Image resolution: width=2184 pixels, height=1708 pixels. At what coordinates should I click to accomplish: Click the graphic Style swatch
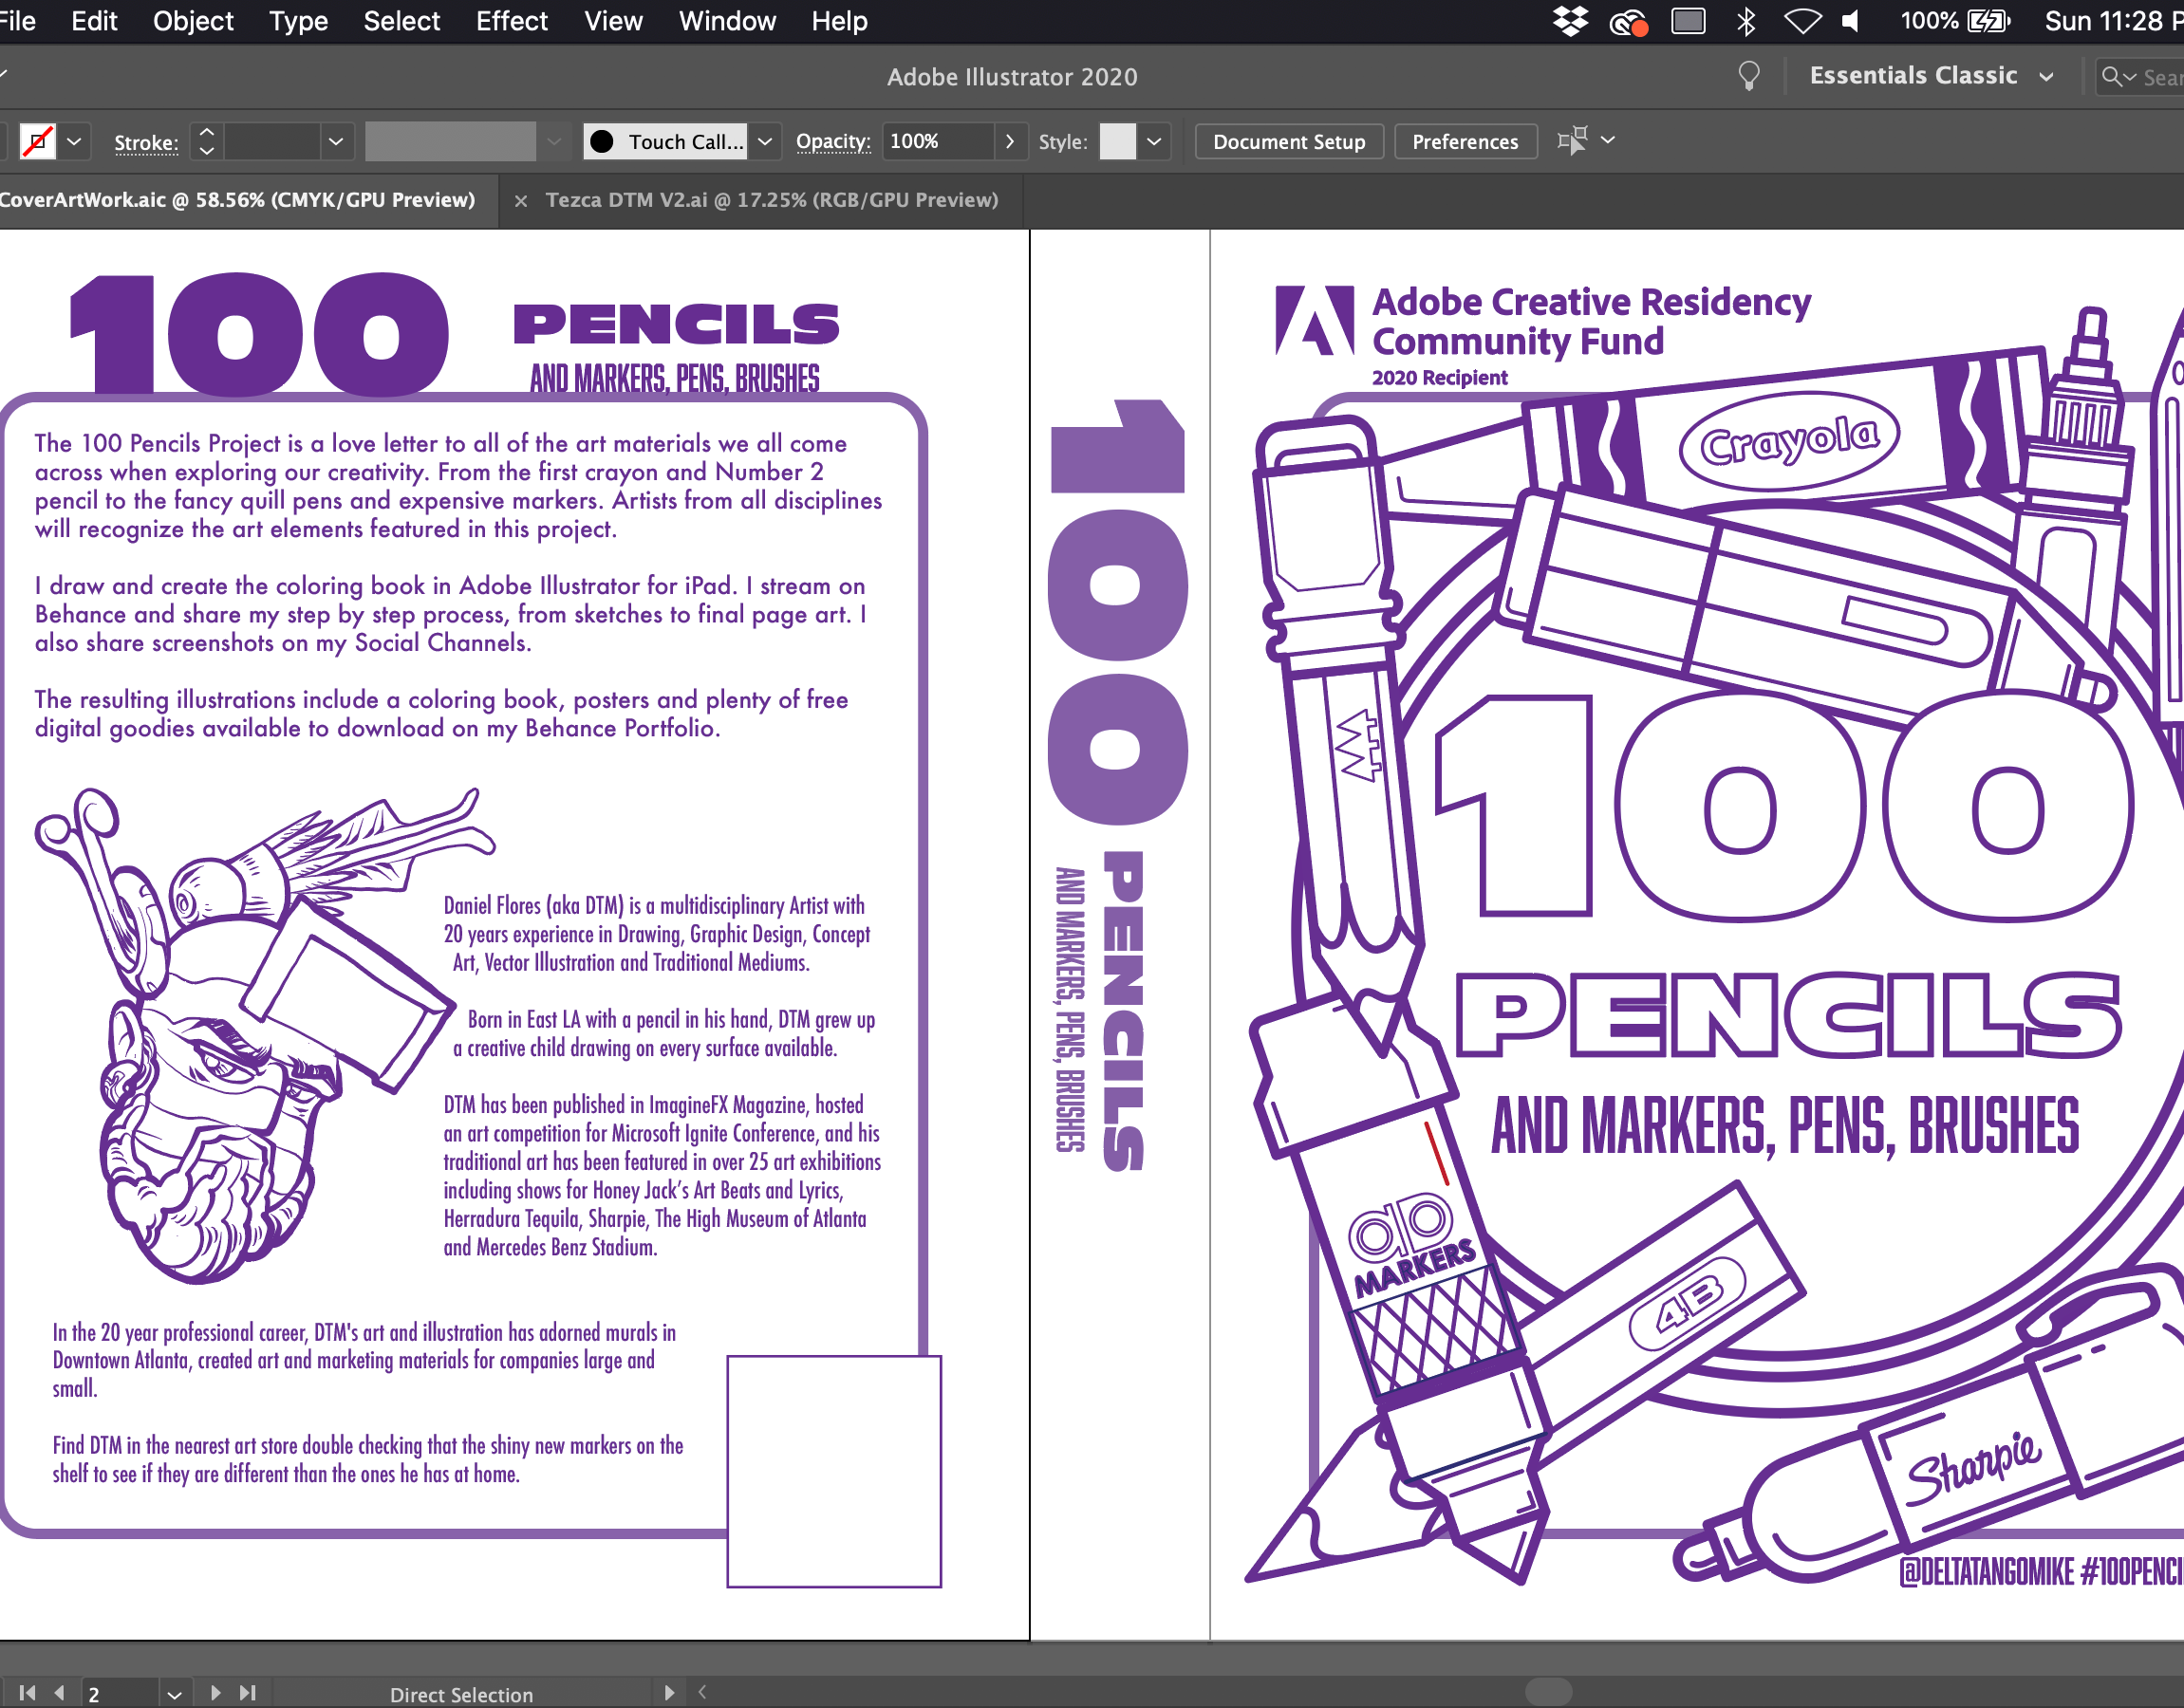(x=1117, y=141)
